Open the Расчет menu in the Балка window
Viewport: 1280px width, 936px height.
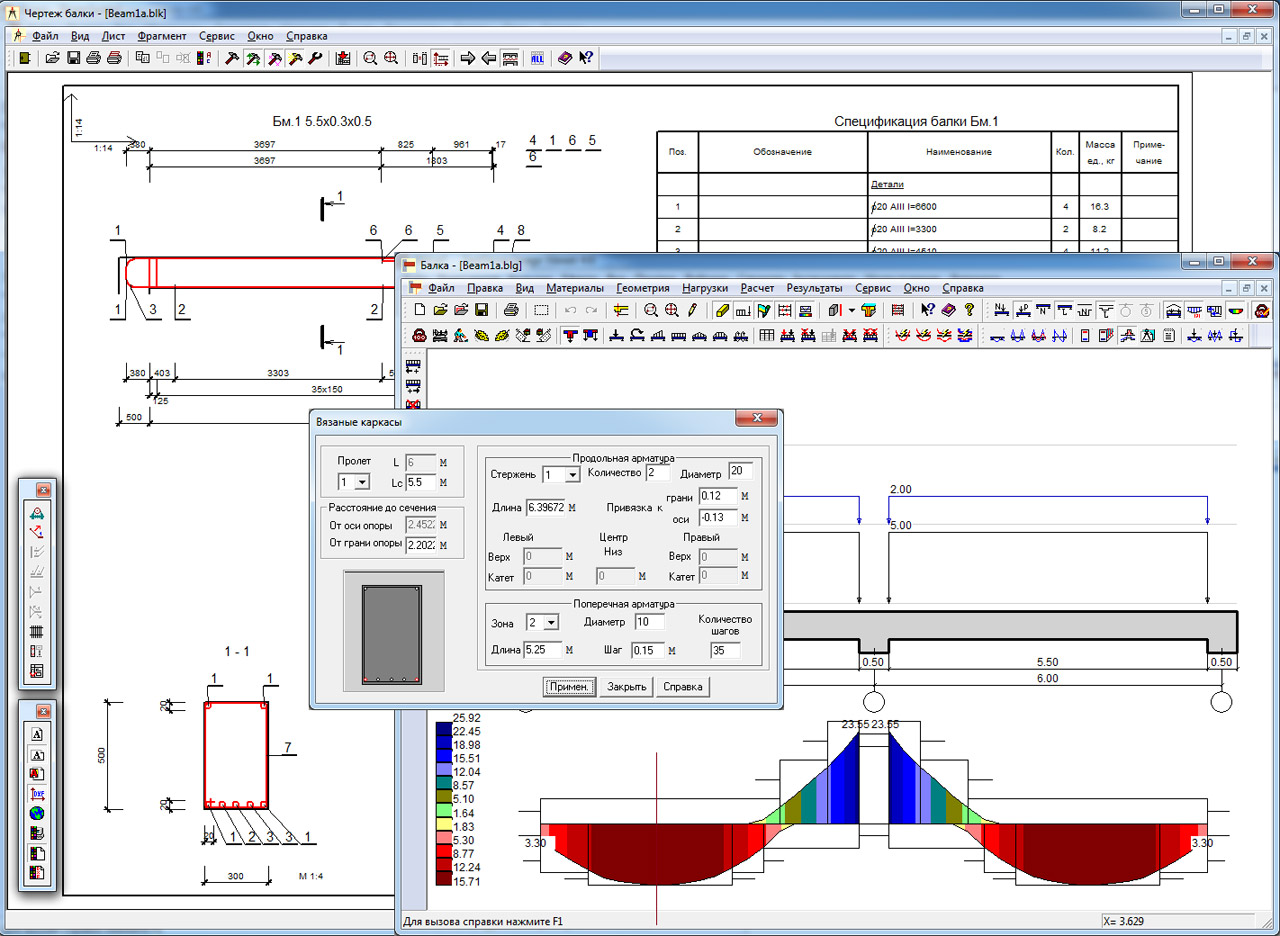759,288
